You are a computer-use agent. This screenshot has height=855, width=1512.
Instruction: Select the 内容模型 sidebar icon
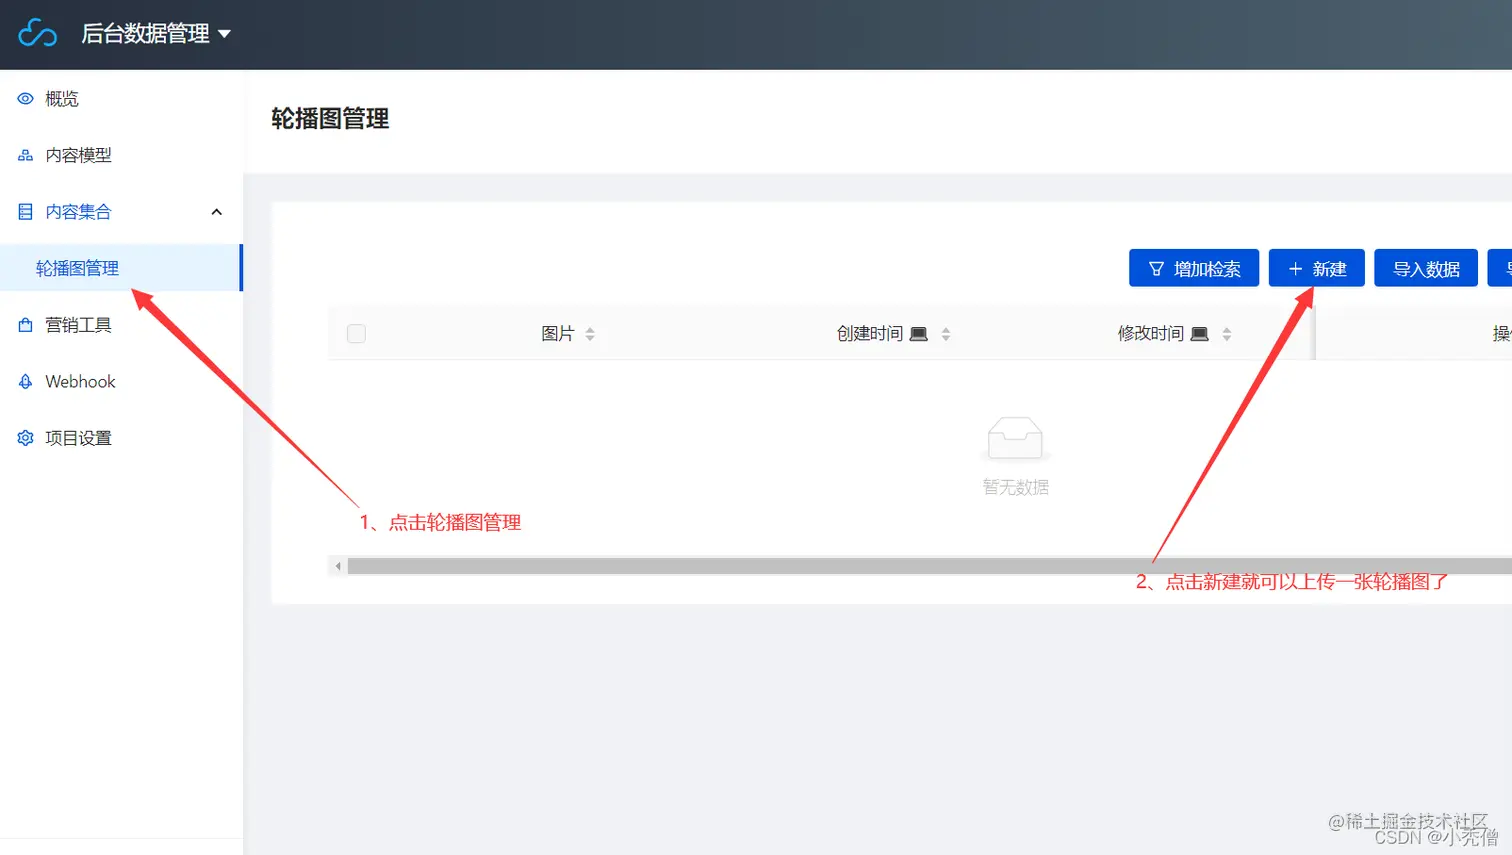click(24, 155)
